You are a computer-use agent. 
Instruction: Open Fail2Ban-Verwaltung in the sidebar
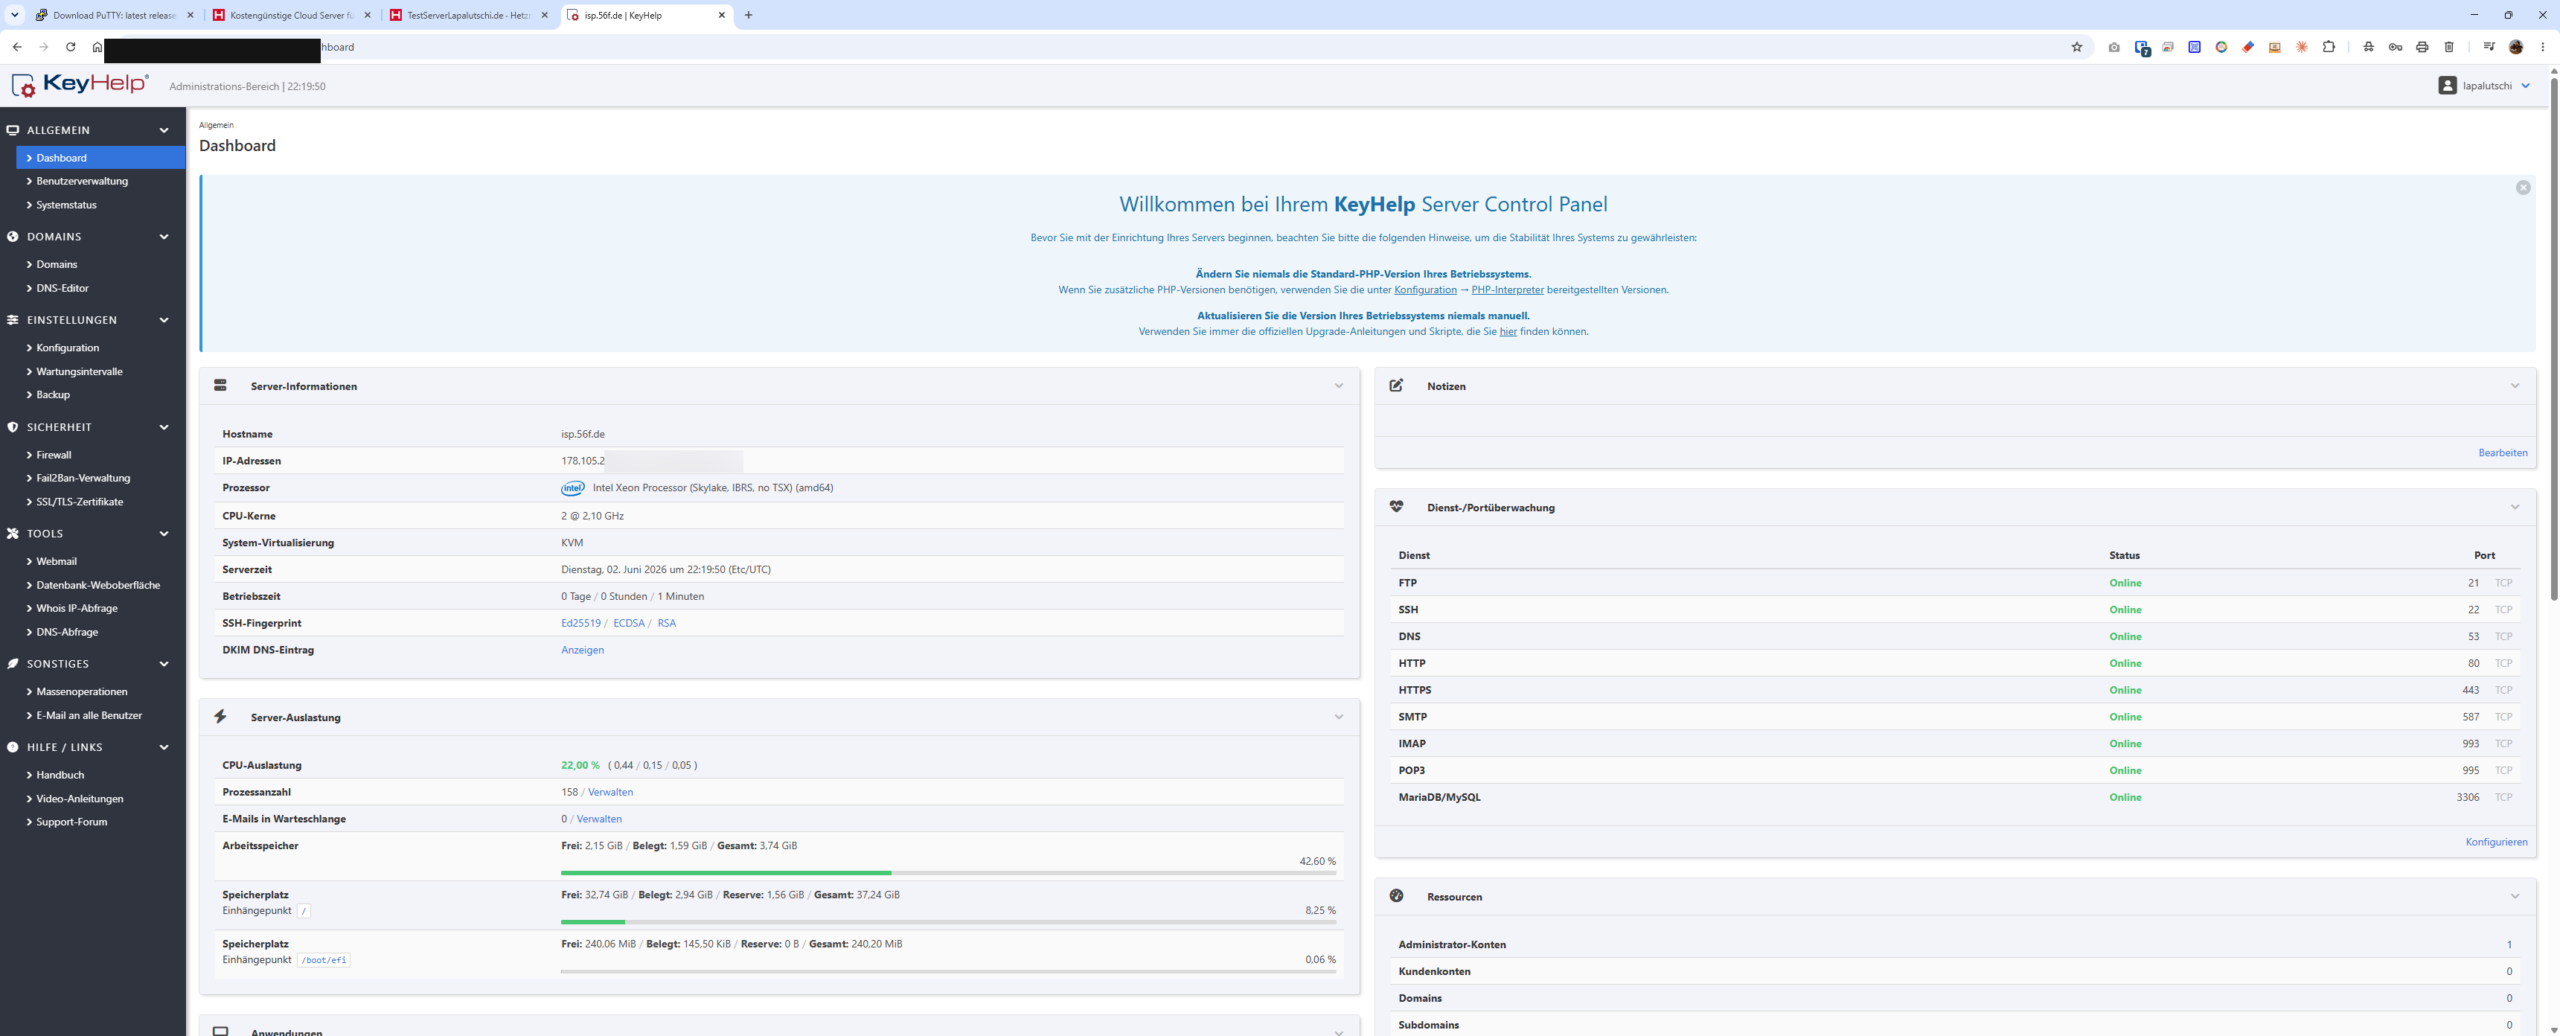pyautogui.click(x=83, y=478)
